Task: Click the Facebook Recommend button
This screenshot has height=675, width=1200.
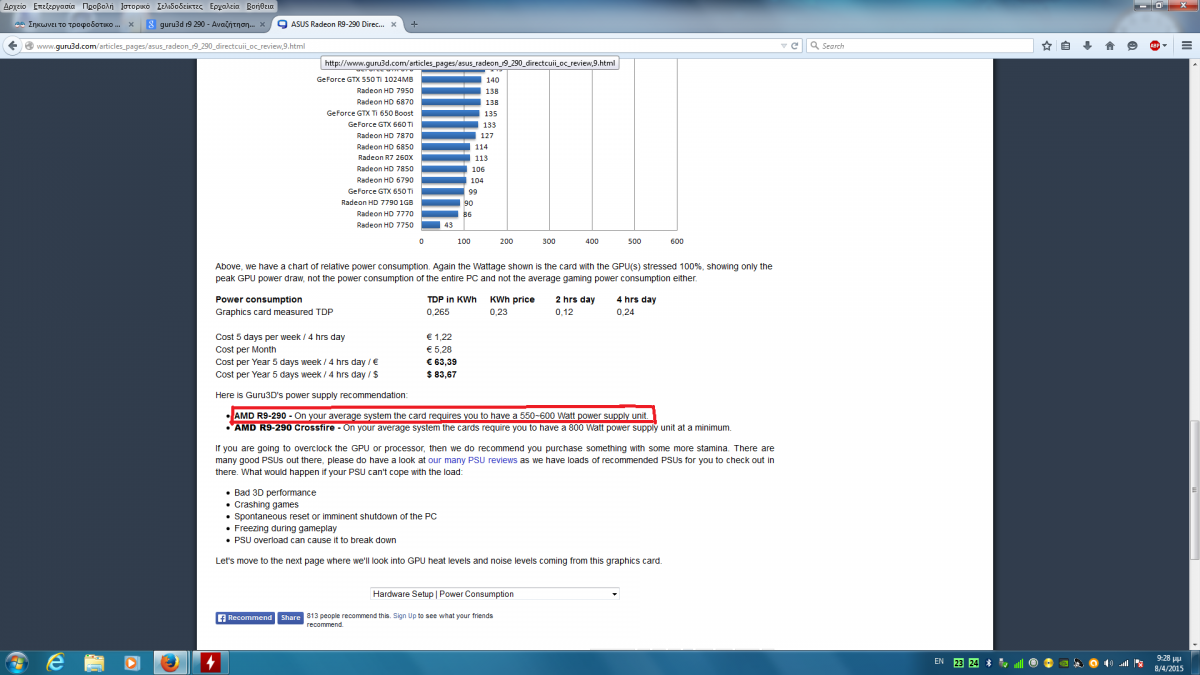Action: tap(245, 618)
